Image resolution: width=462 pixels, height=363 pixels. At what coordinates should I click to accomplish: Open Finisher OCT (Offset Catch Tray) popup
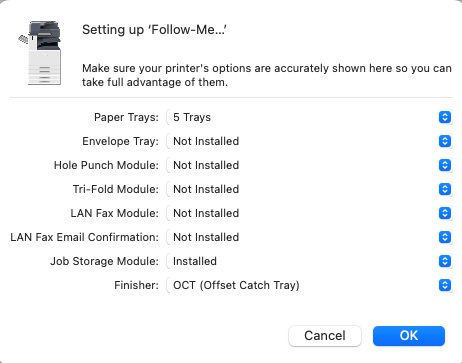point(309,285)
